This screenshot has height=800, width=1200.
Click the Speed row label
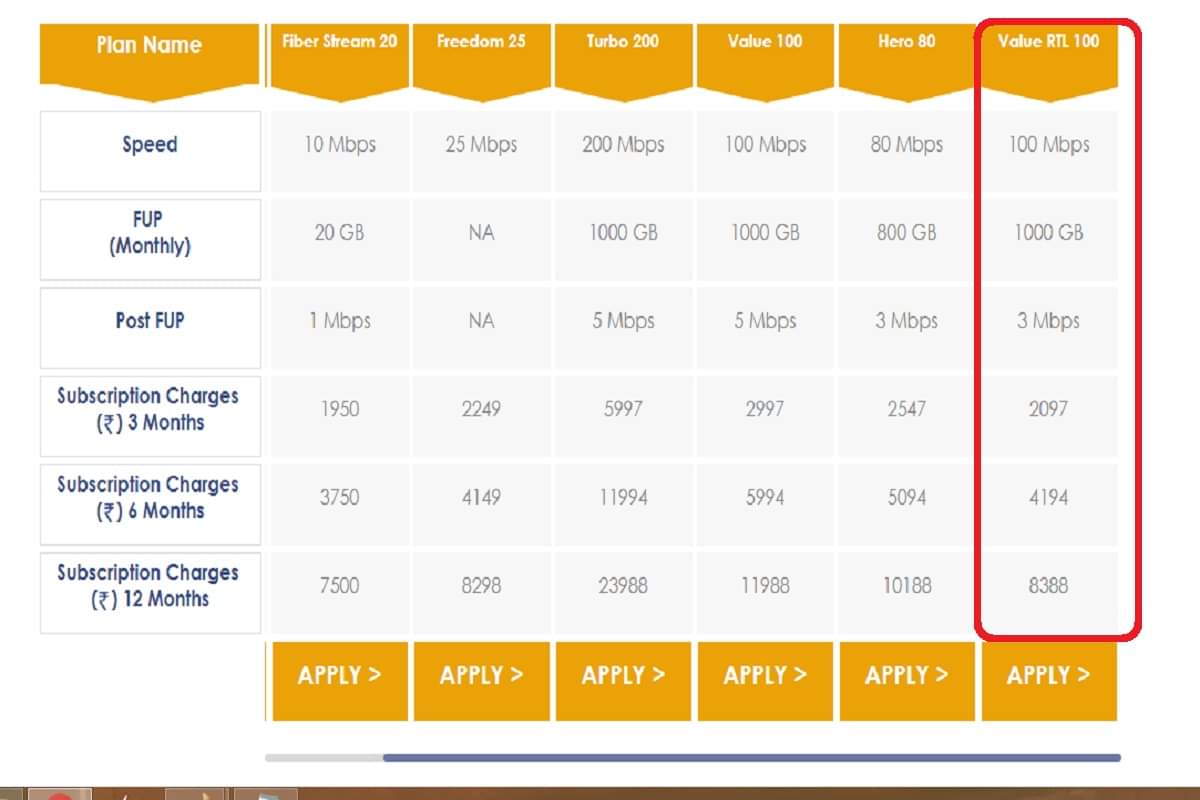(149, 144)
